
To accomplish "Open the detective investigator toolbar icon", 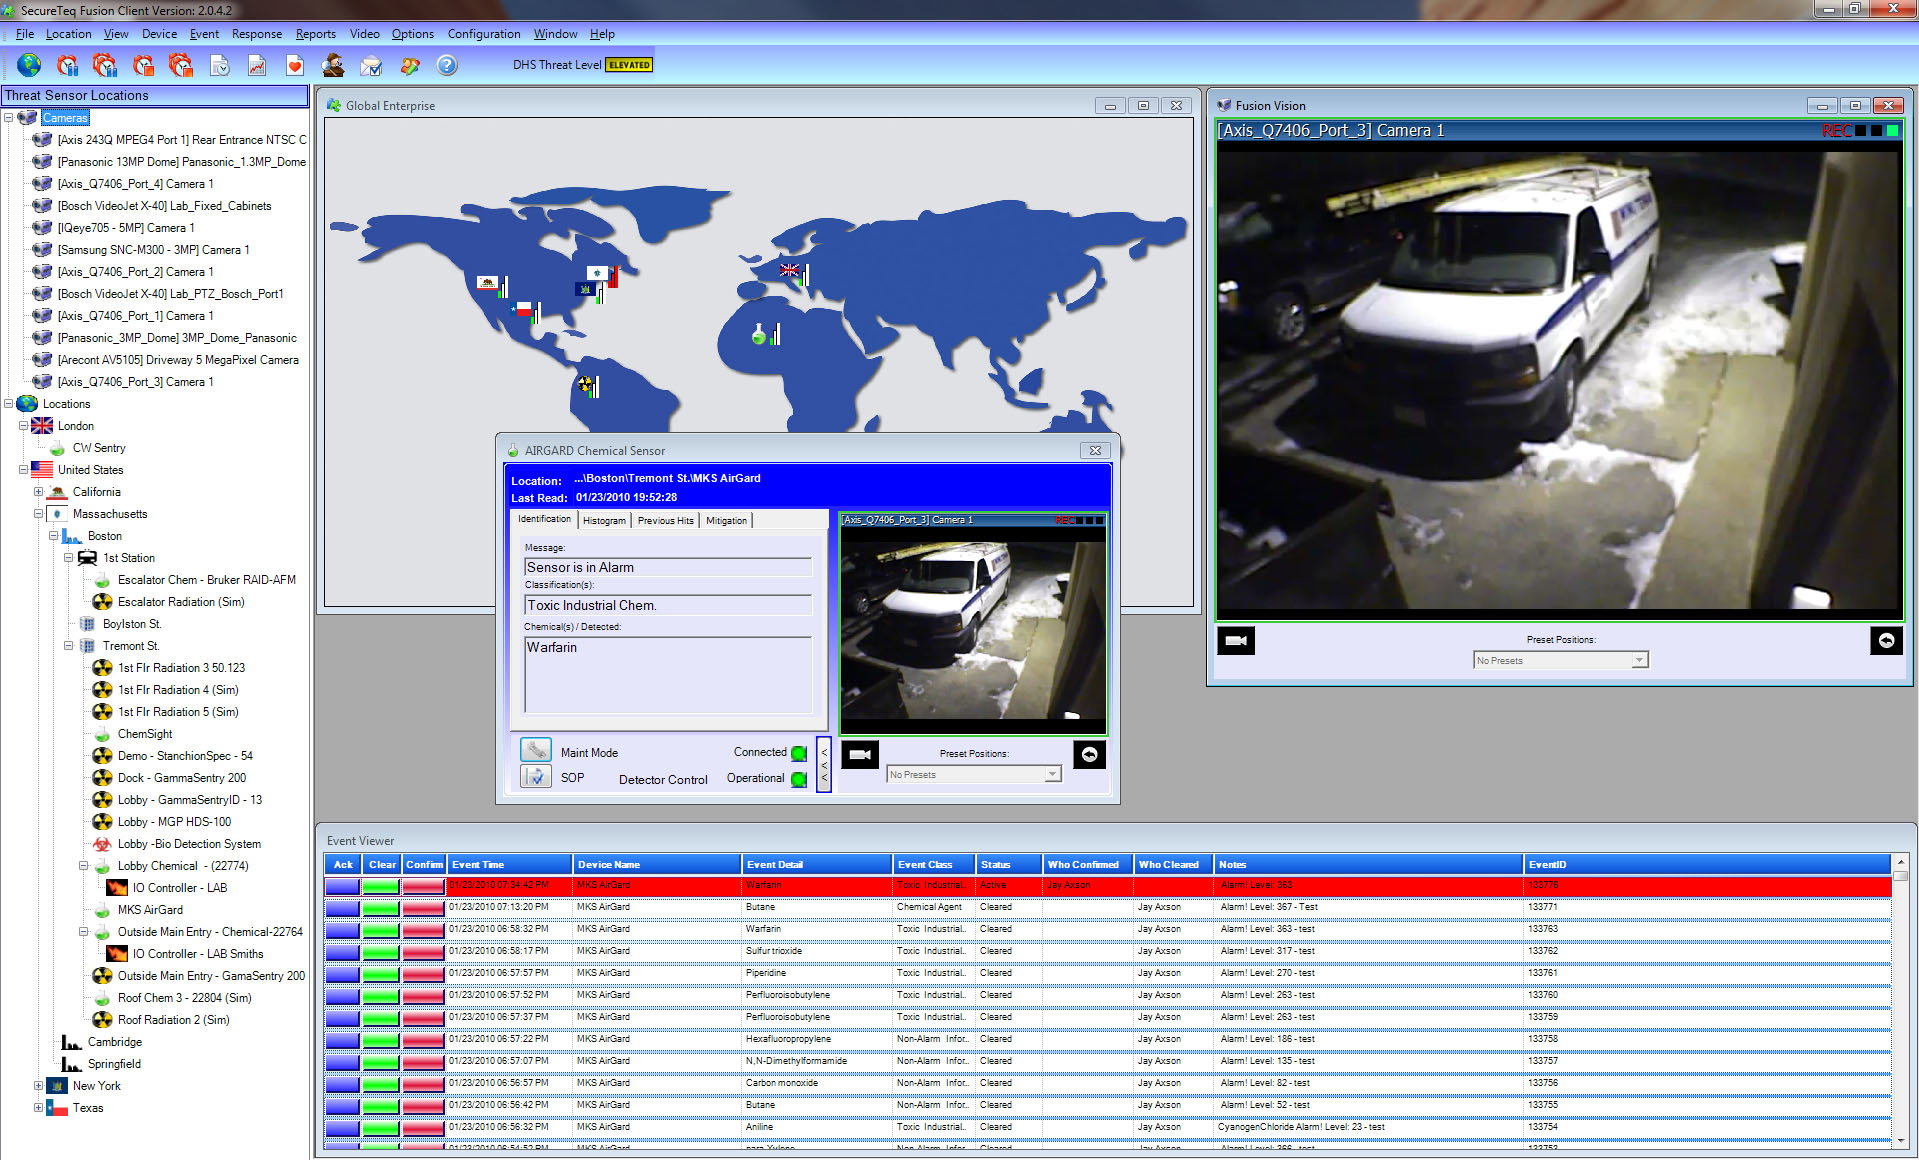I will point(333,65).
